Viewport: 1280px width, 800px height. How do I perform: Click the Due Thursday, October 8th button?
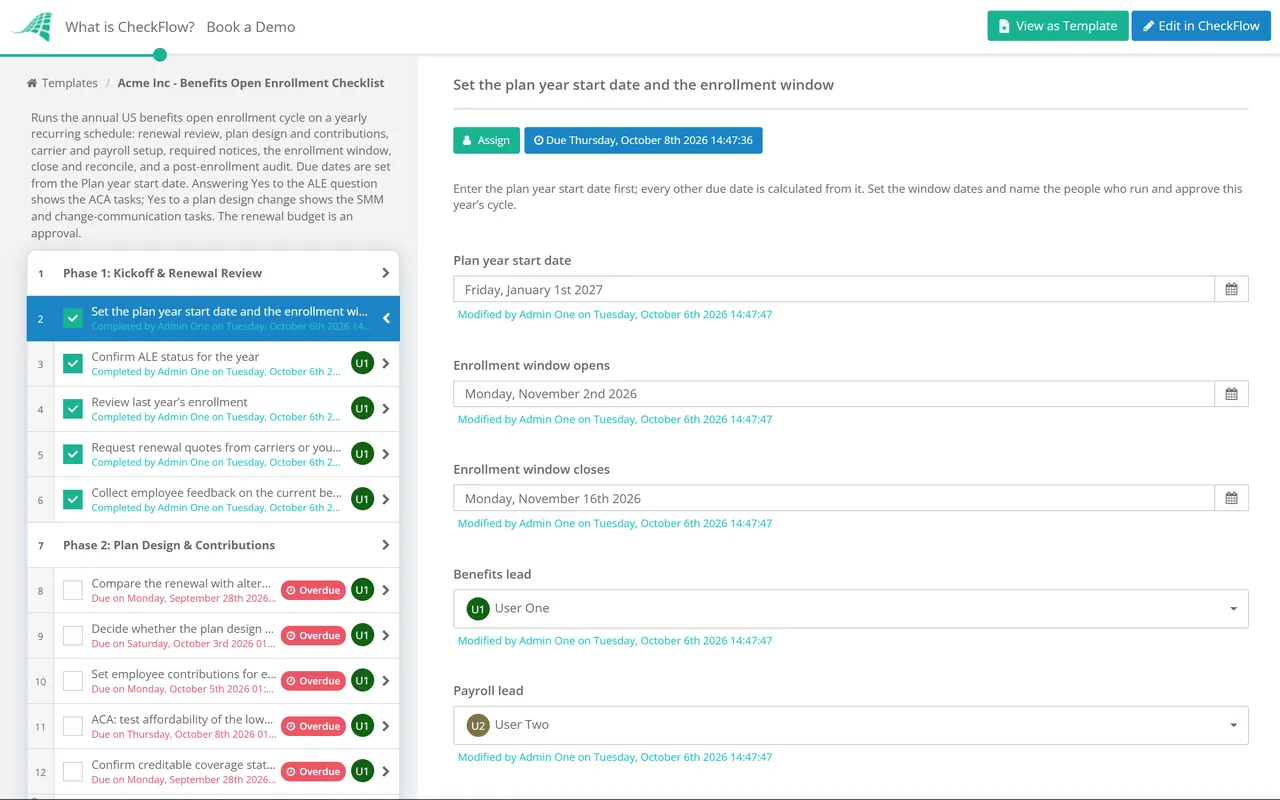click(x=643, y=140)
